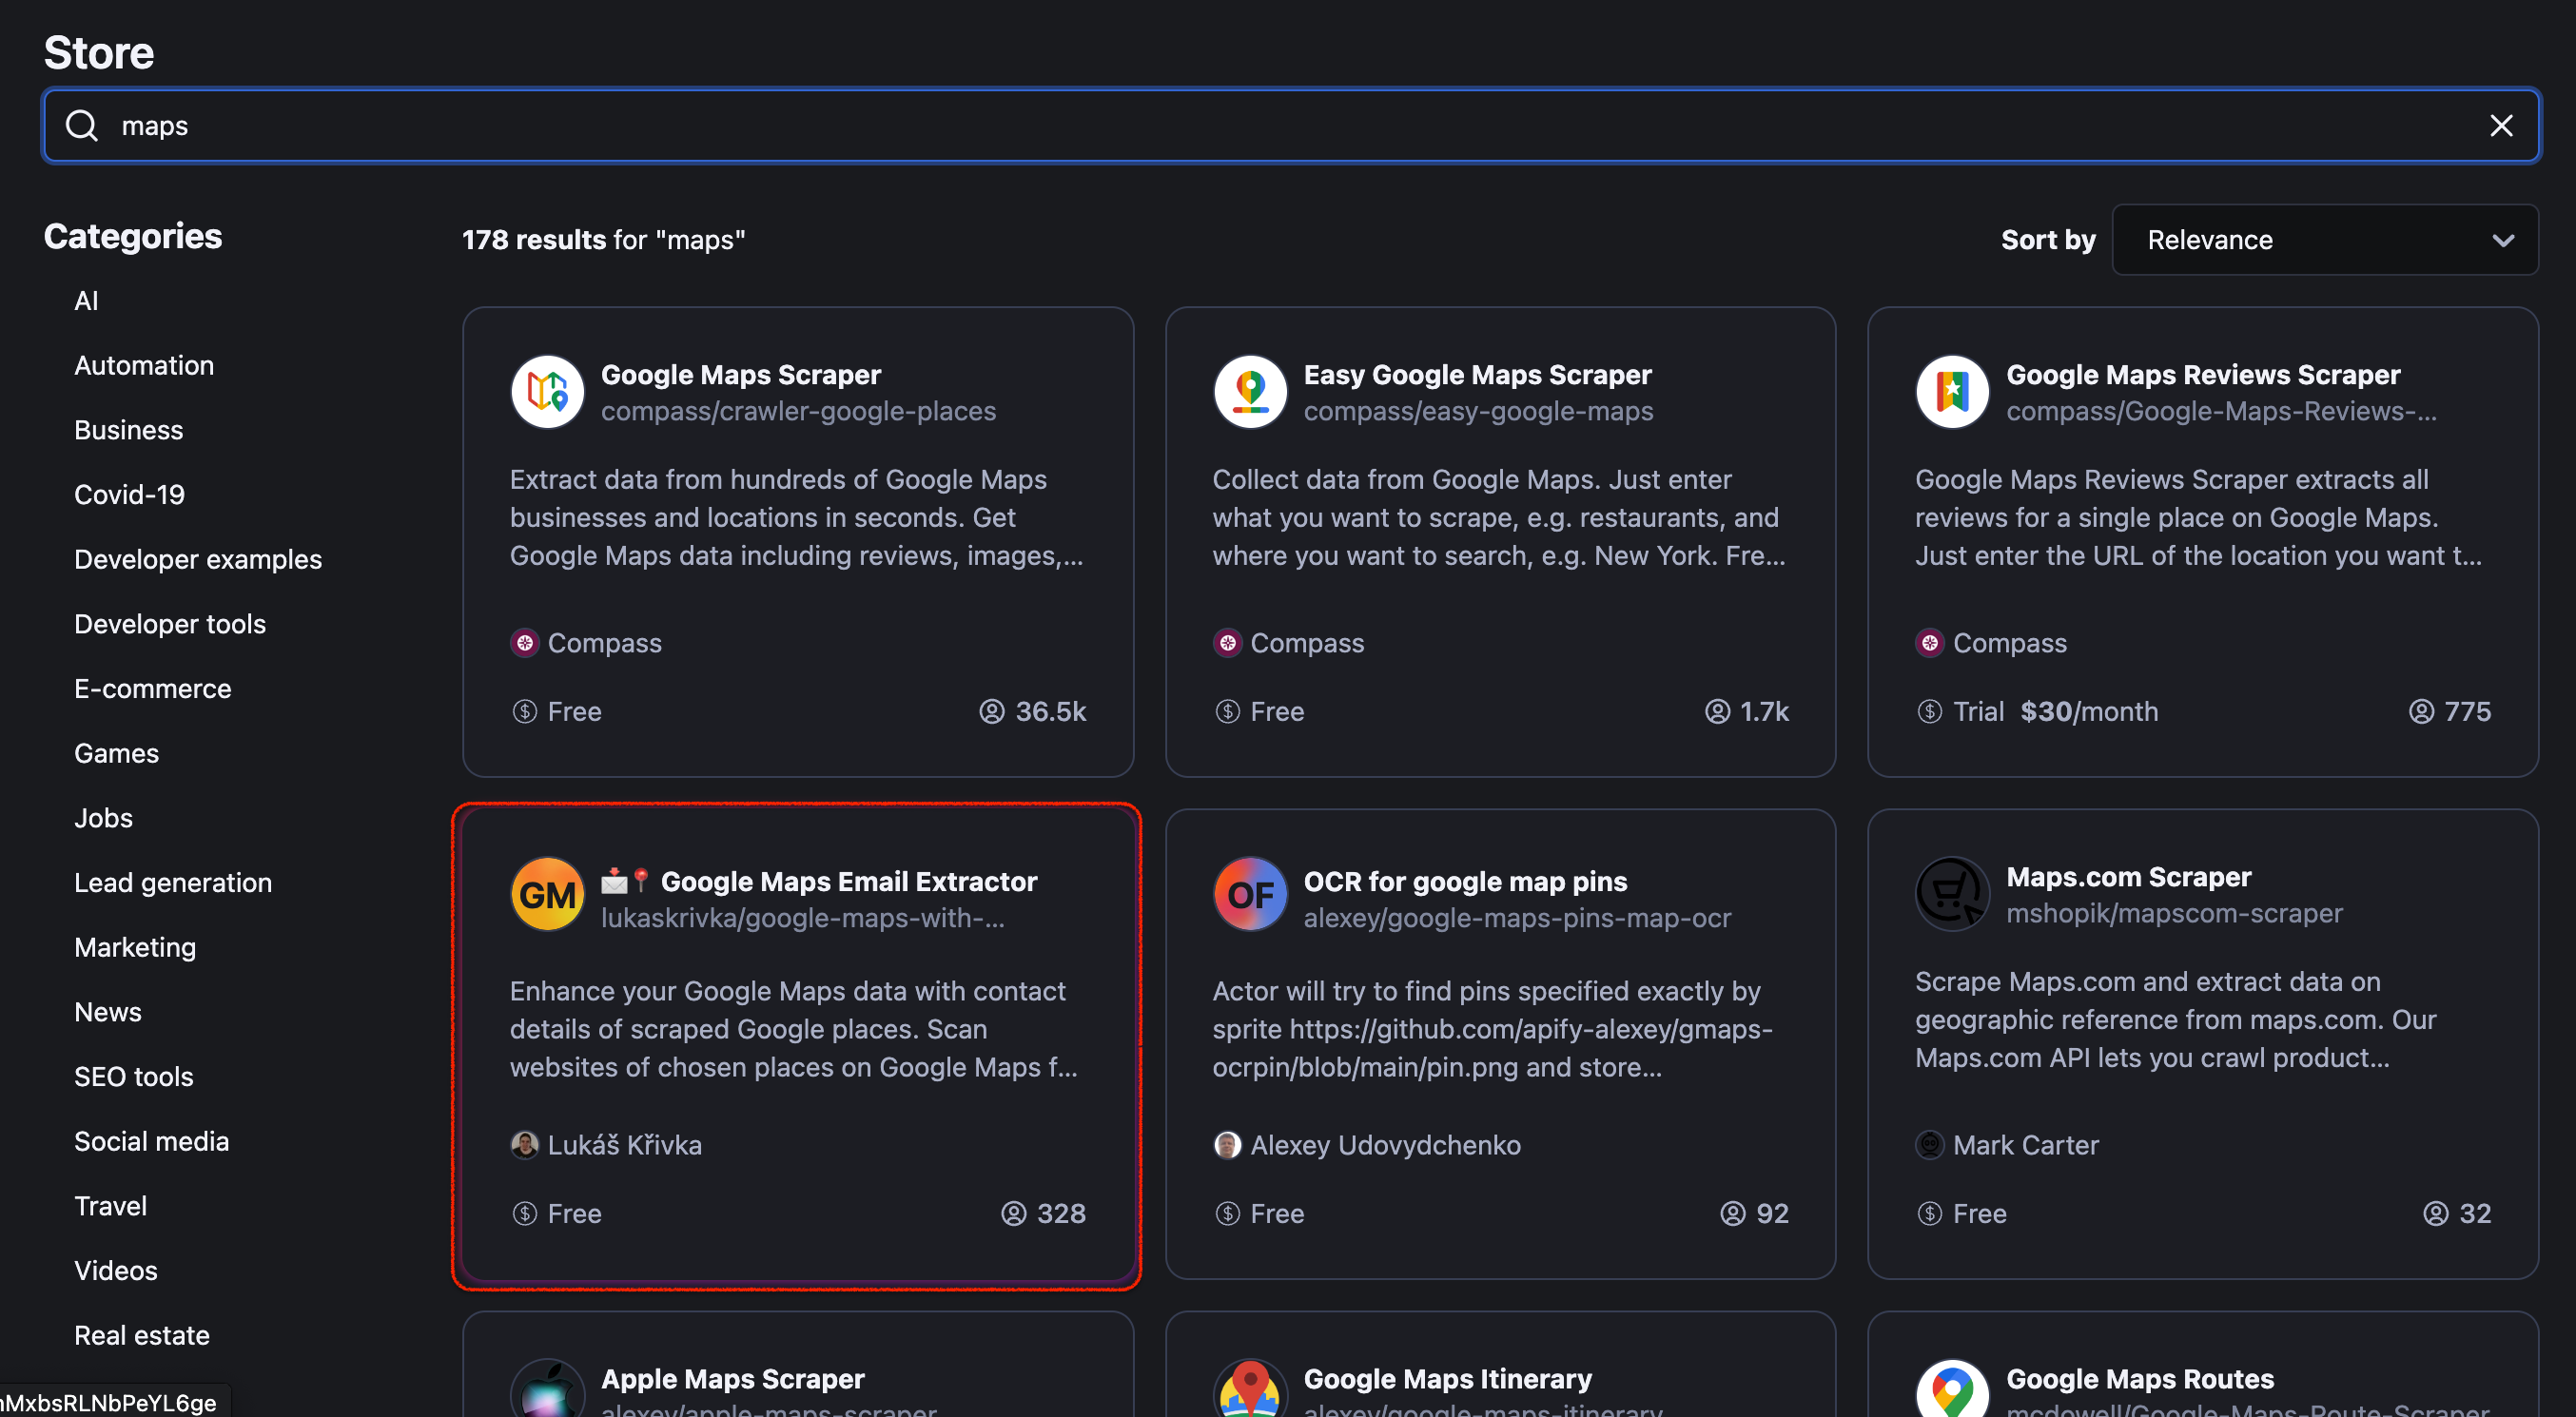Clear the search using the X button

click(2501, 125)
